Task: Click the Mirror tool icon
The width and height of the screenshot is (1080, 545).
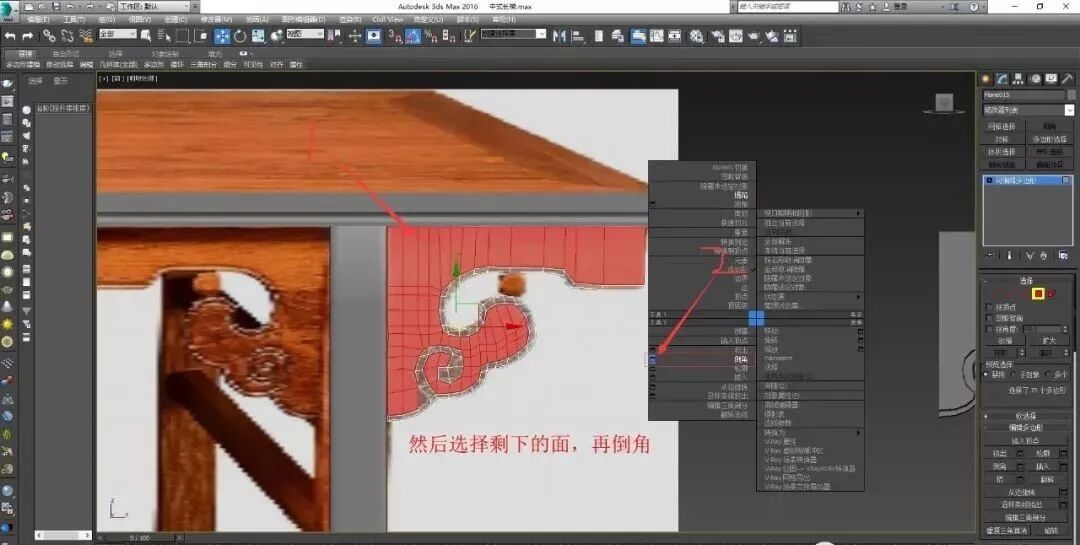Action: click(559, 36)
